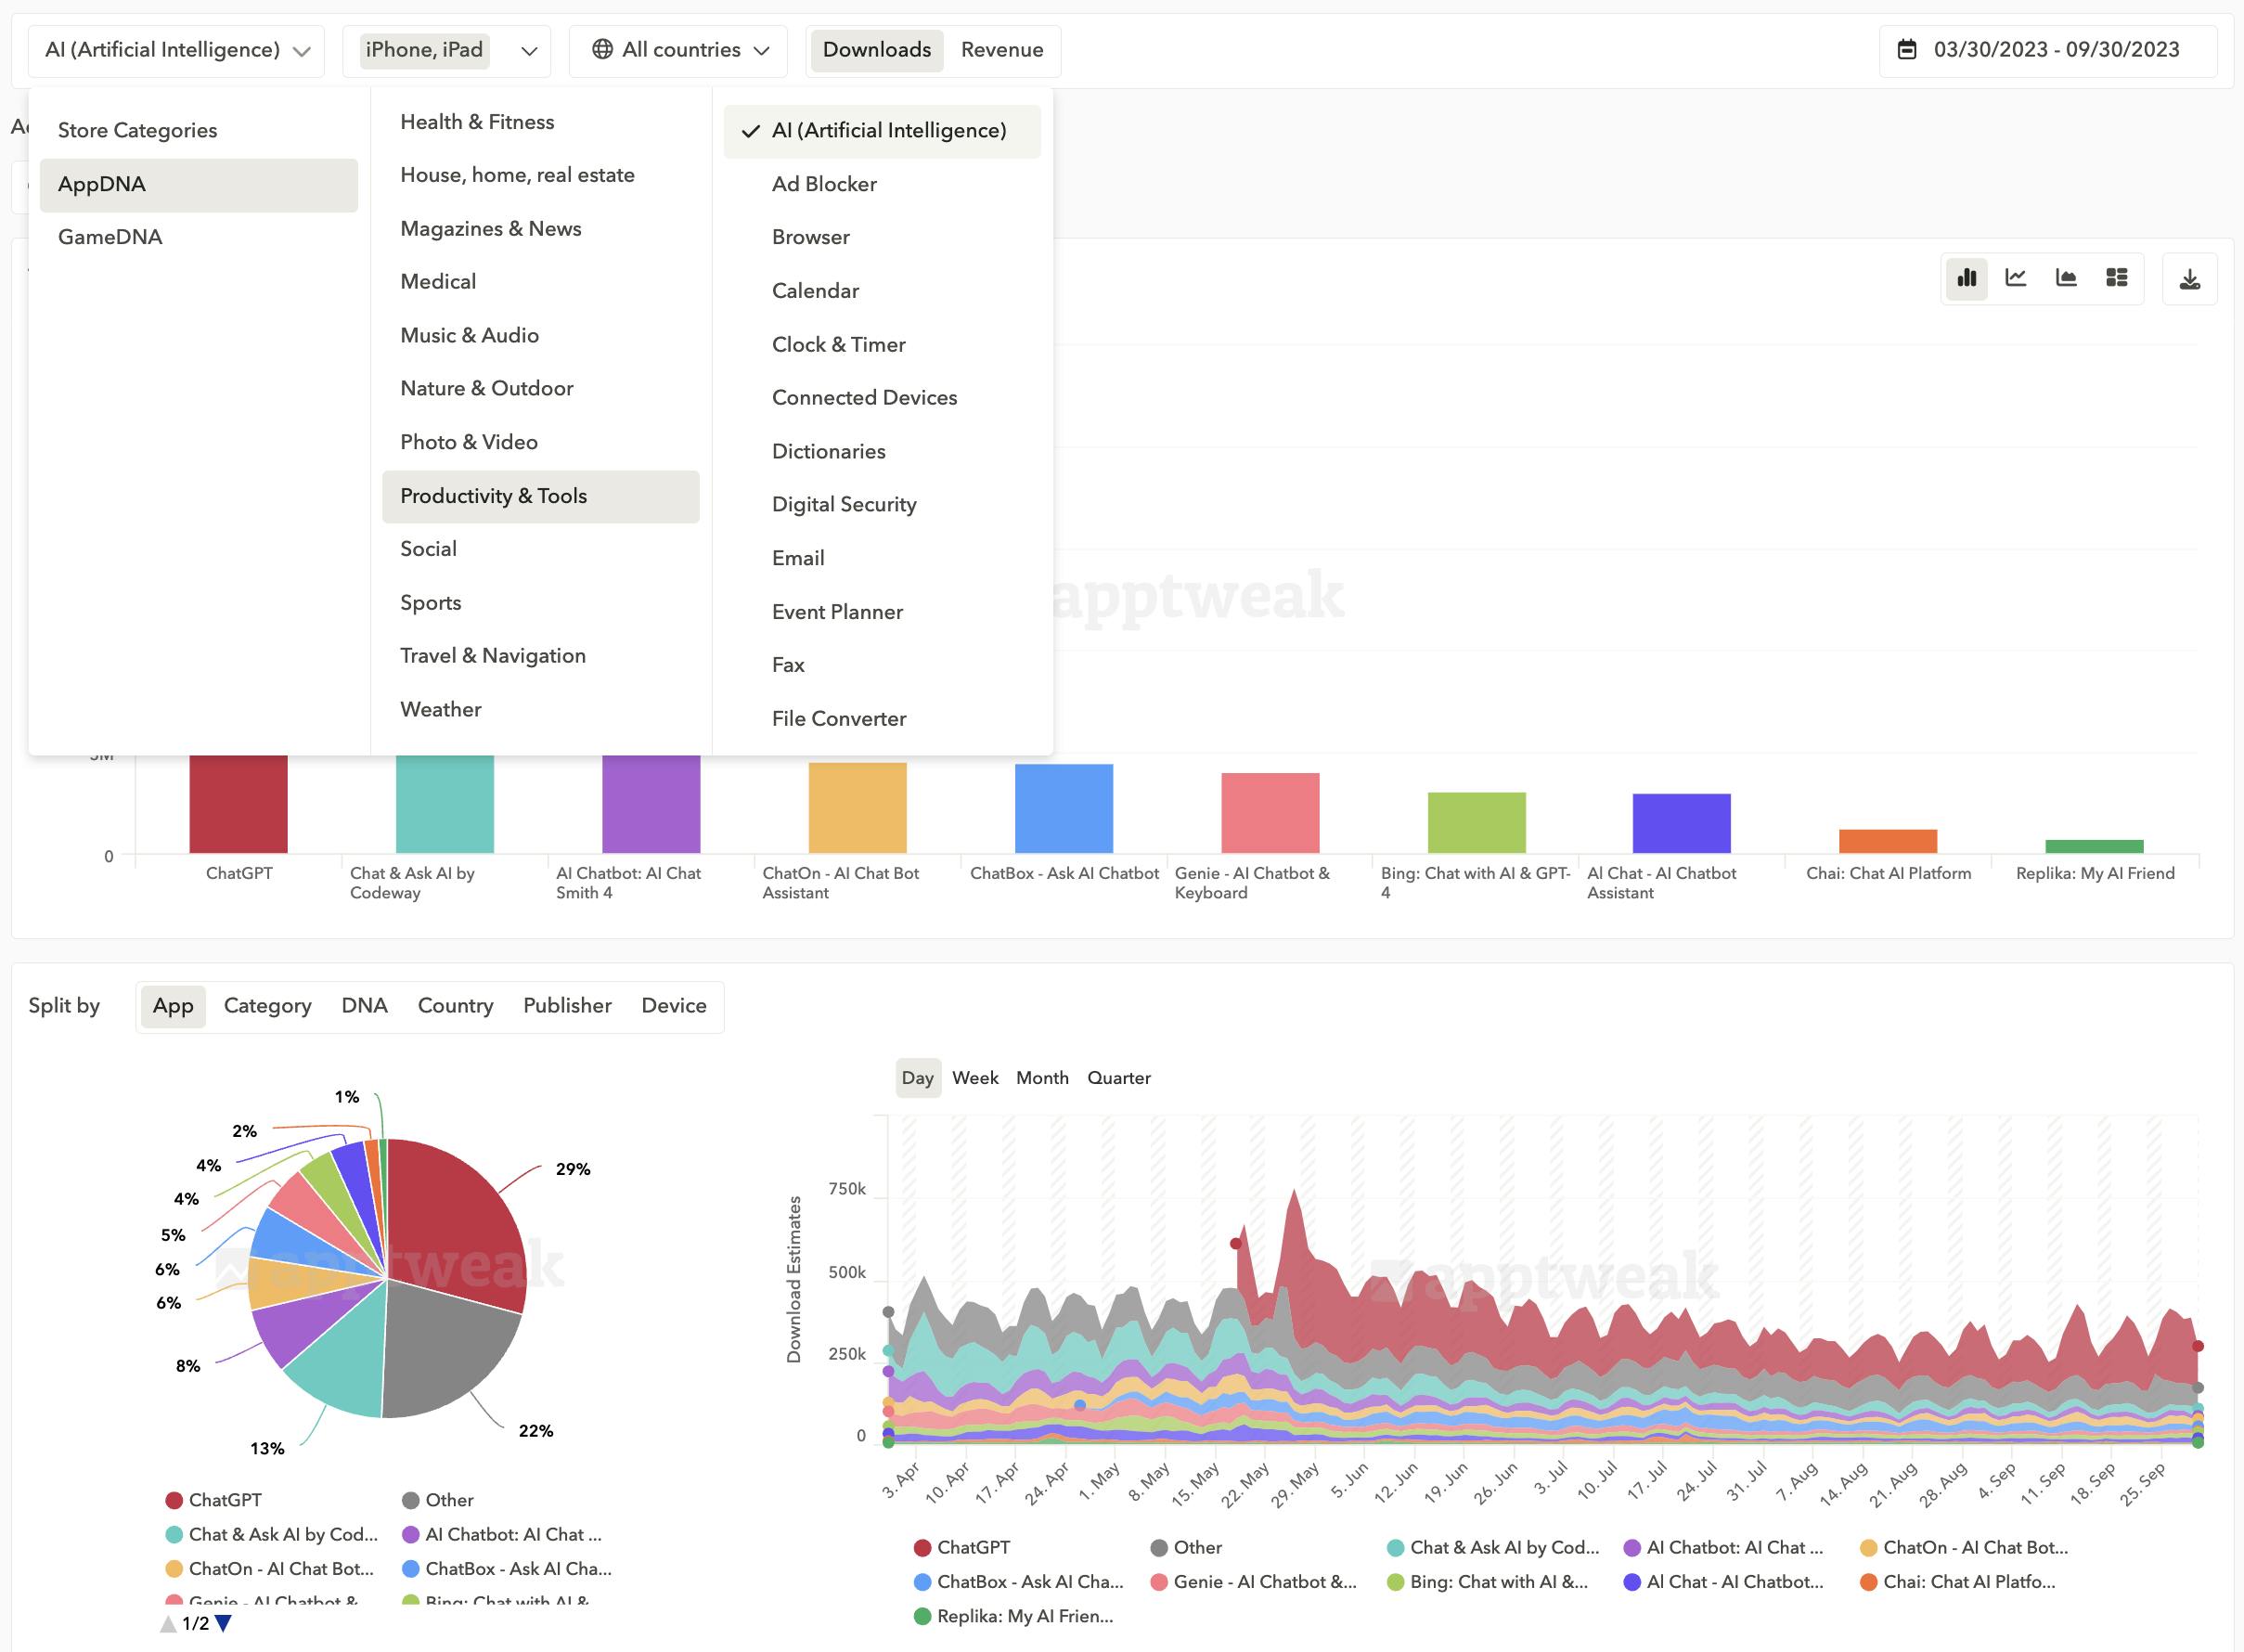This screenshot has height=1652, width=2244.
Task: Expand the All countries dropdown
Action: pos(678,49)
